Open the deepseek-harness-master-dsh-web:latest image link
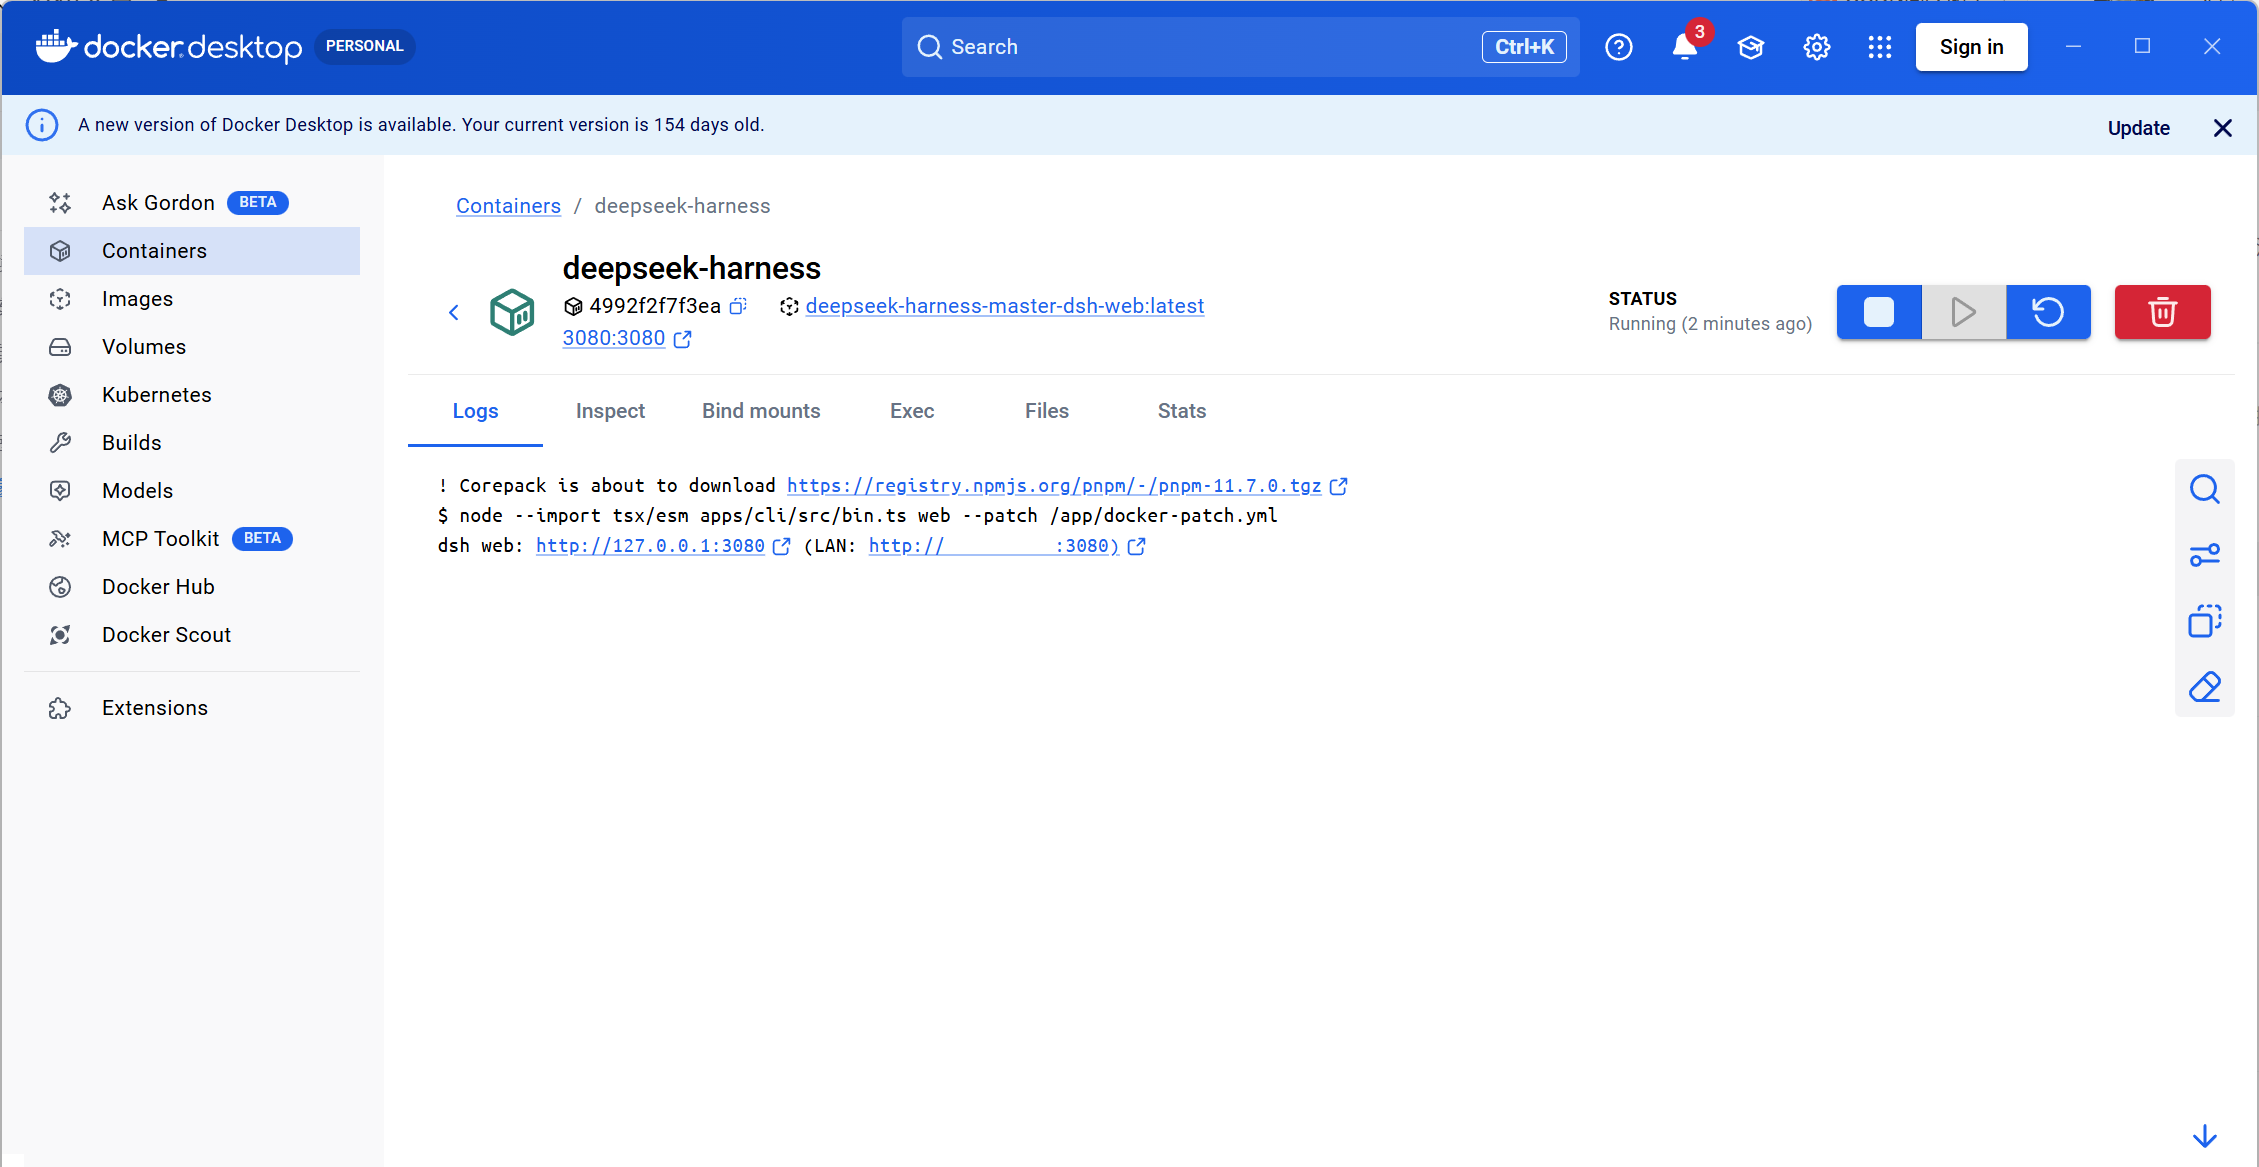 click(x=1005, y=306)
